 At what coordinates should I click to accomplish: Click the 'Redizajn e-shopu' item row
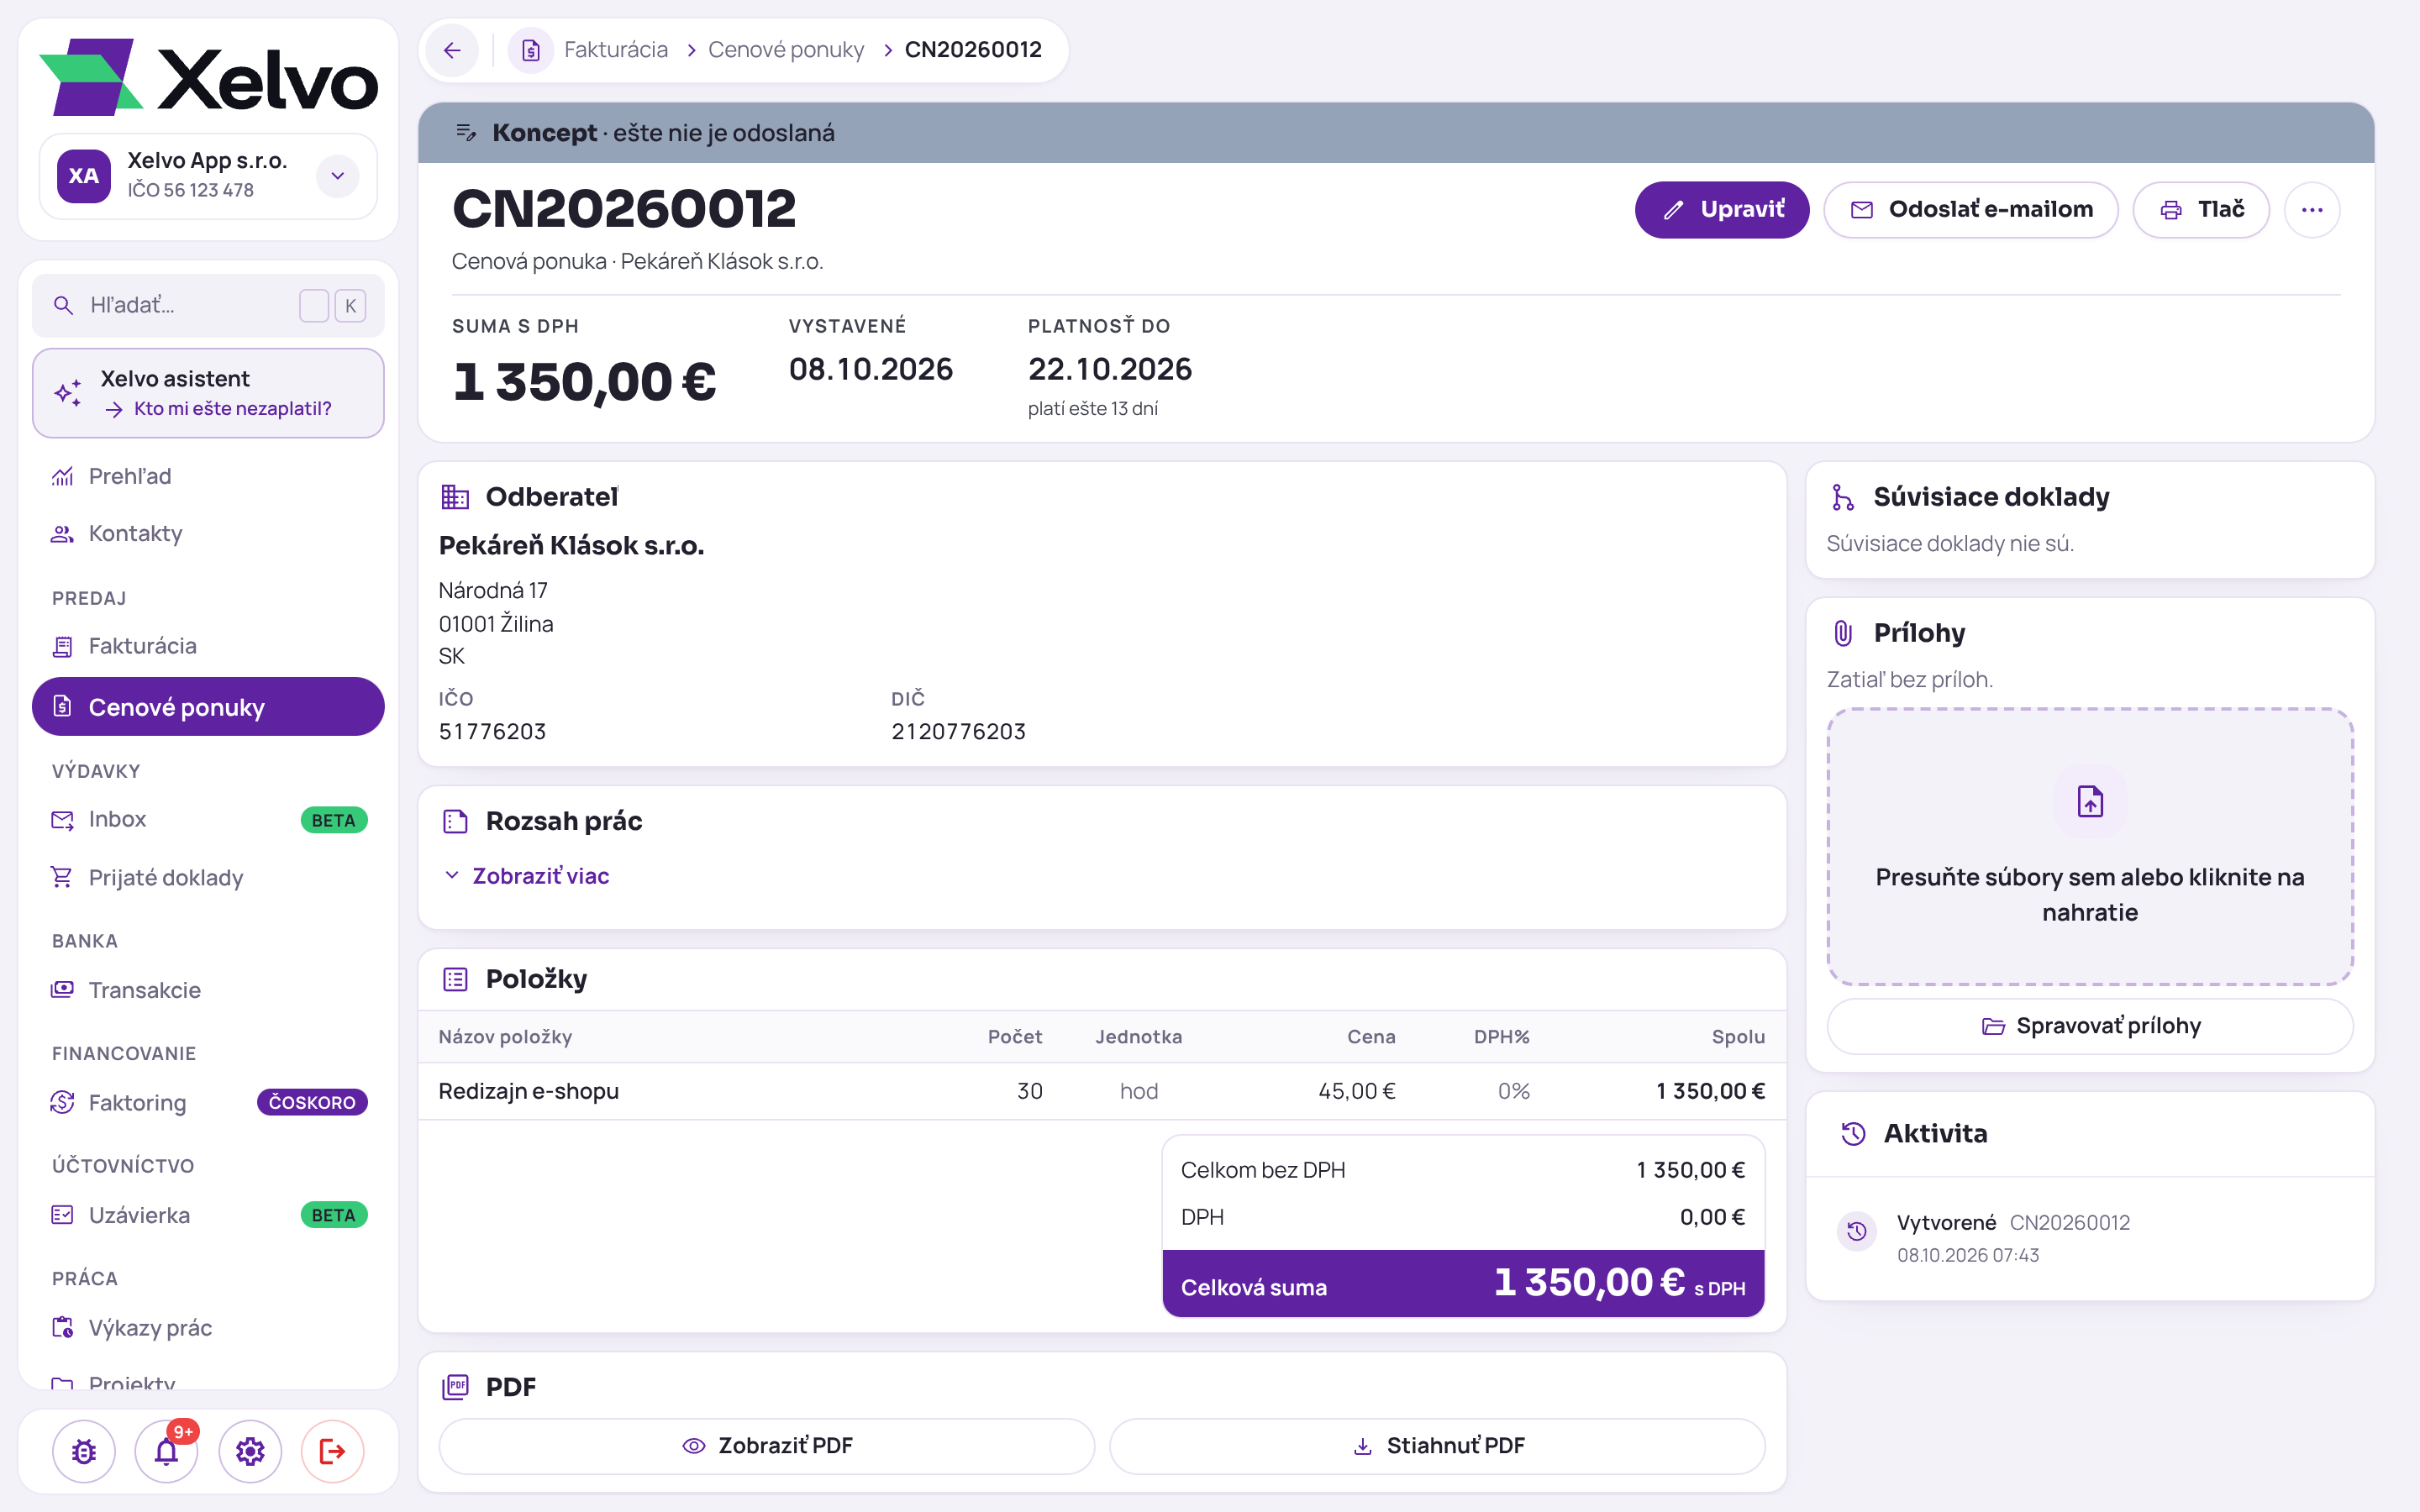point(1102,1091)
